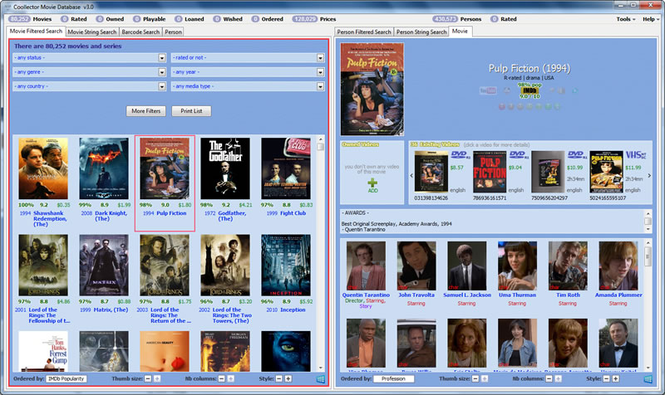Open Quentin Tarantino person link
Screen dimensions: 665x395
tap(366, 295)
